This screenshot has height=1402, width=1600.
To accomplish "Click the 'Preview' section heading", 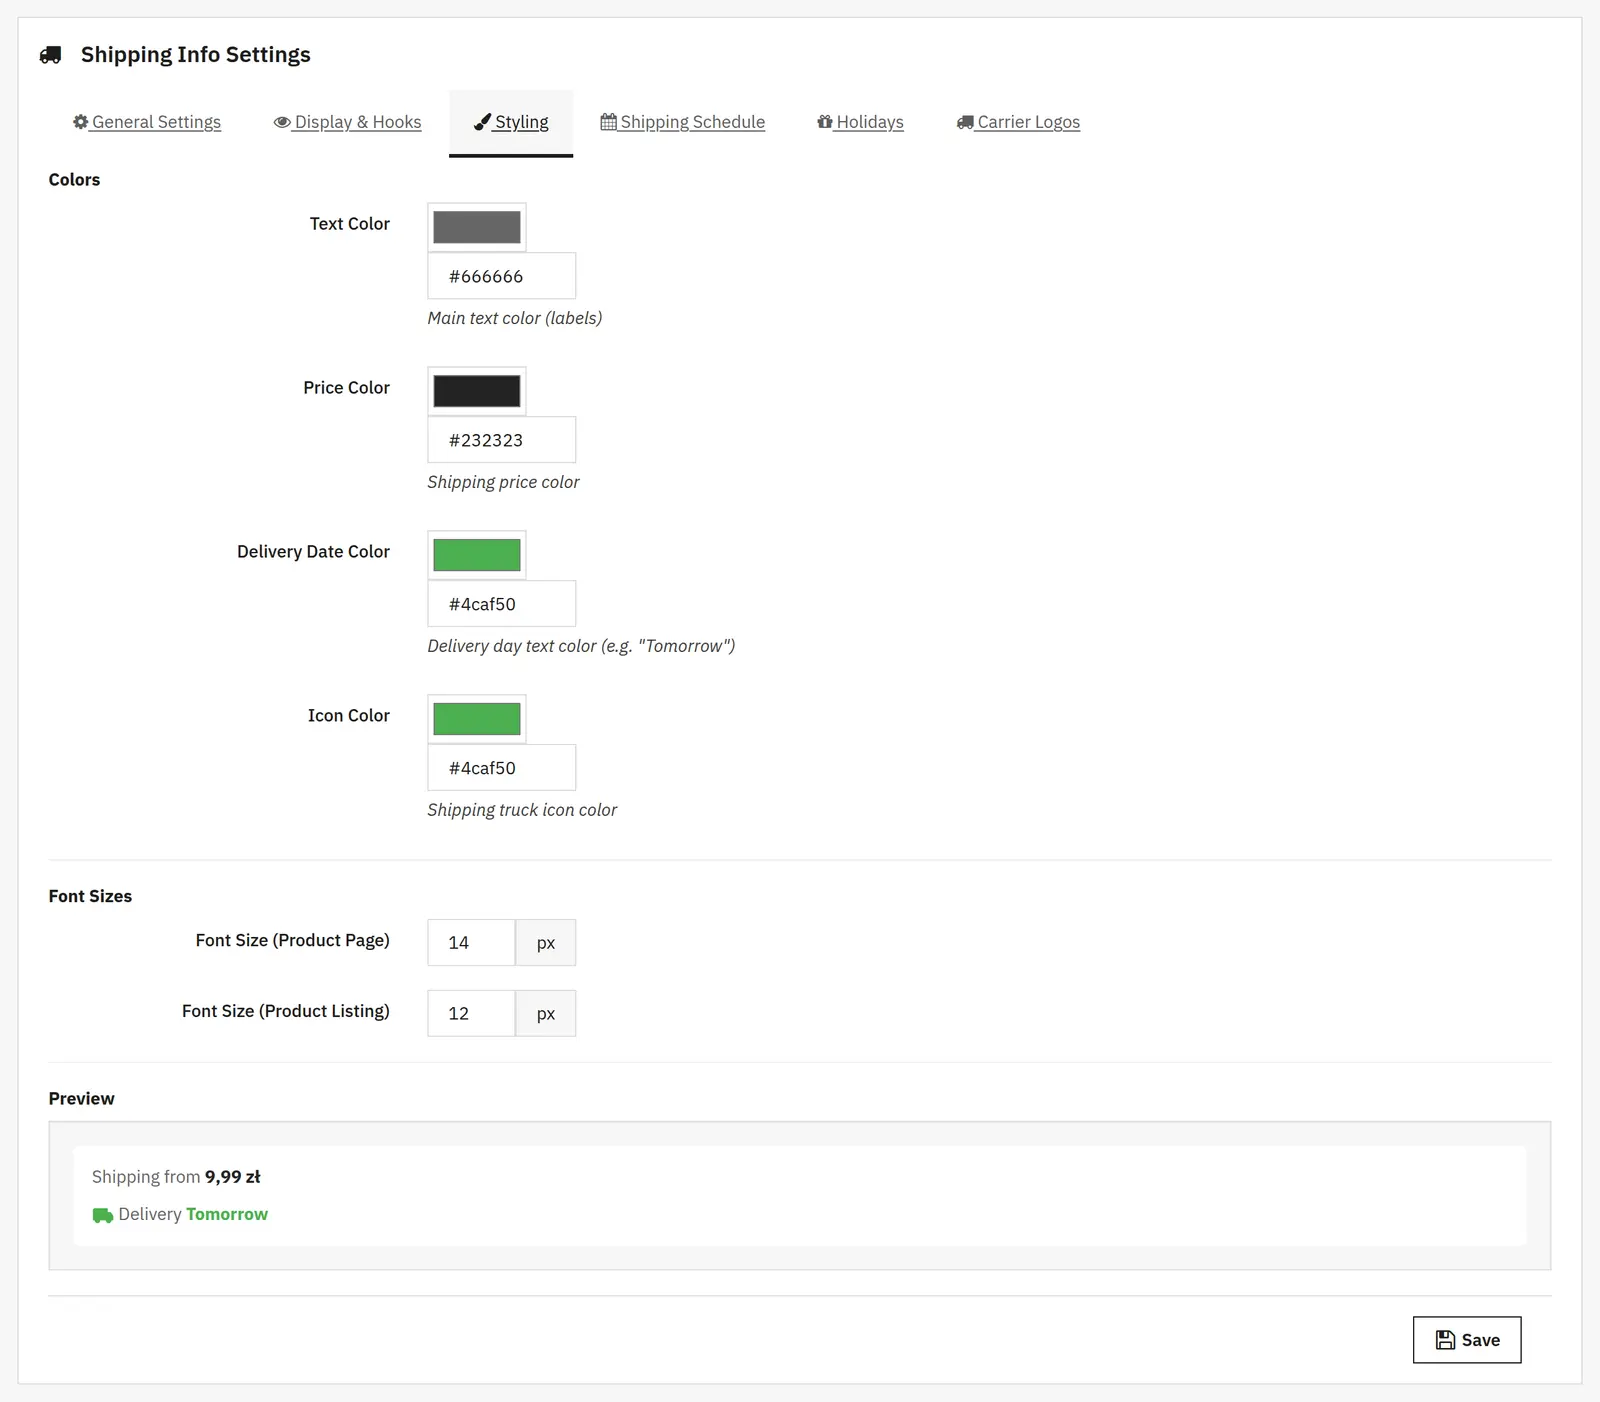I will pyautogui.click(x=81, y=1098).
